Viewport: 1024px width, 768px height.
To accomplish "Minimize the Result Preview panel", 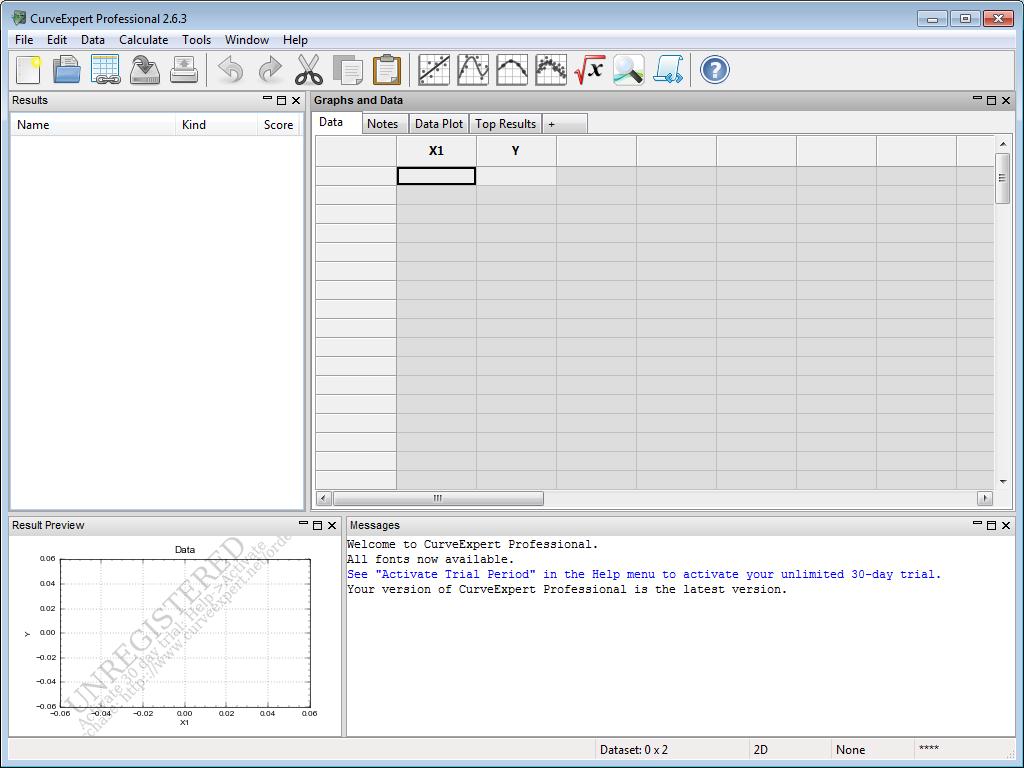I will pos(303,525).
